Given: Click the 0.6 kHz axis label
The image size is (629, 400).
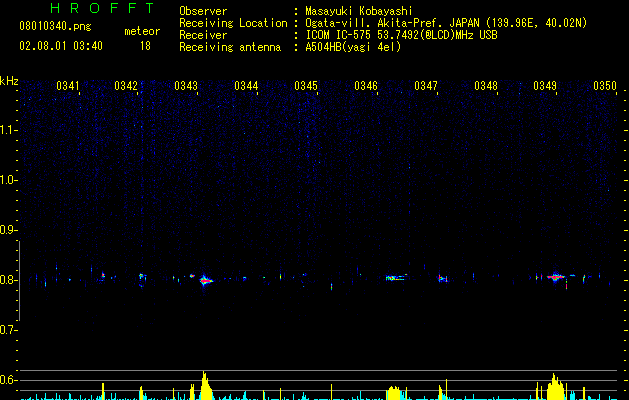Looking at the screenshot, I should [x=8, y=380].
